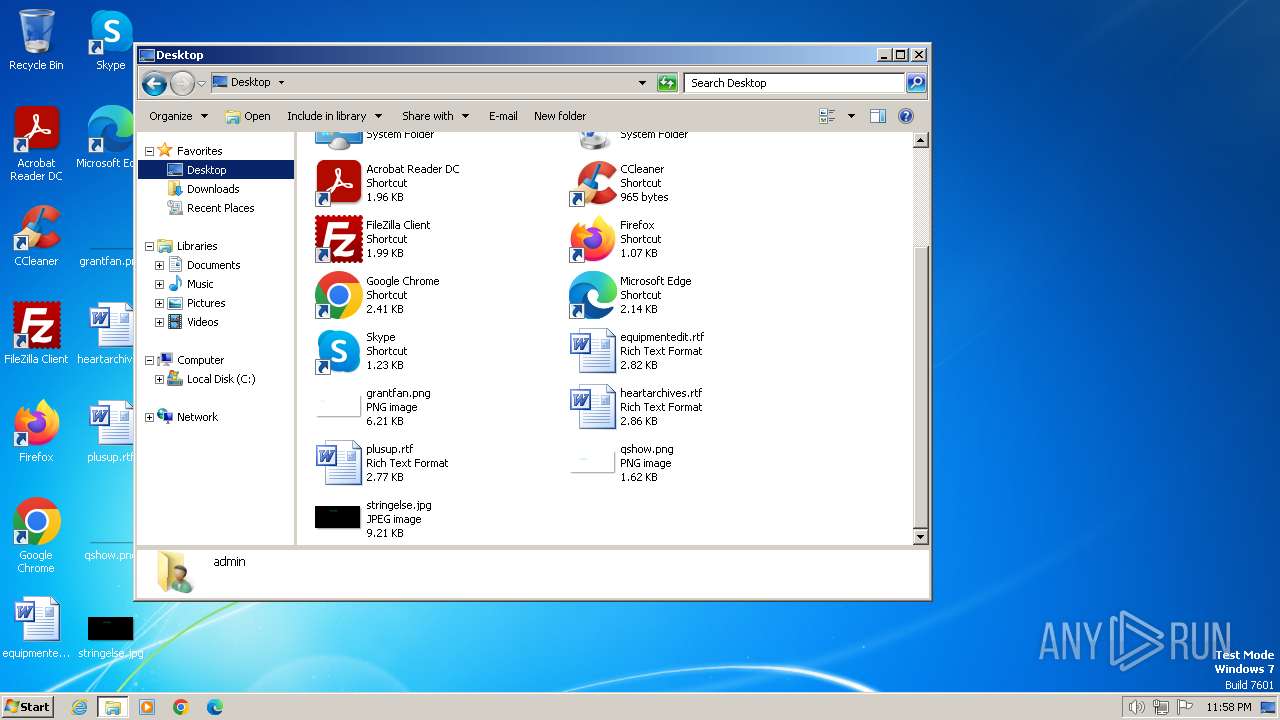This screenshot has height=720, width=1280.
Task: Click Desktop breadcrumb in address bar
Action: [250, 83]
